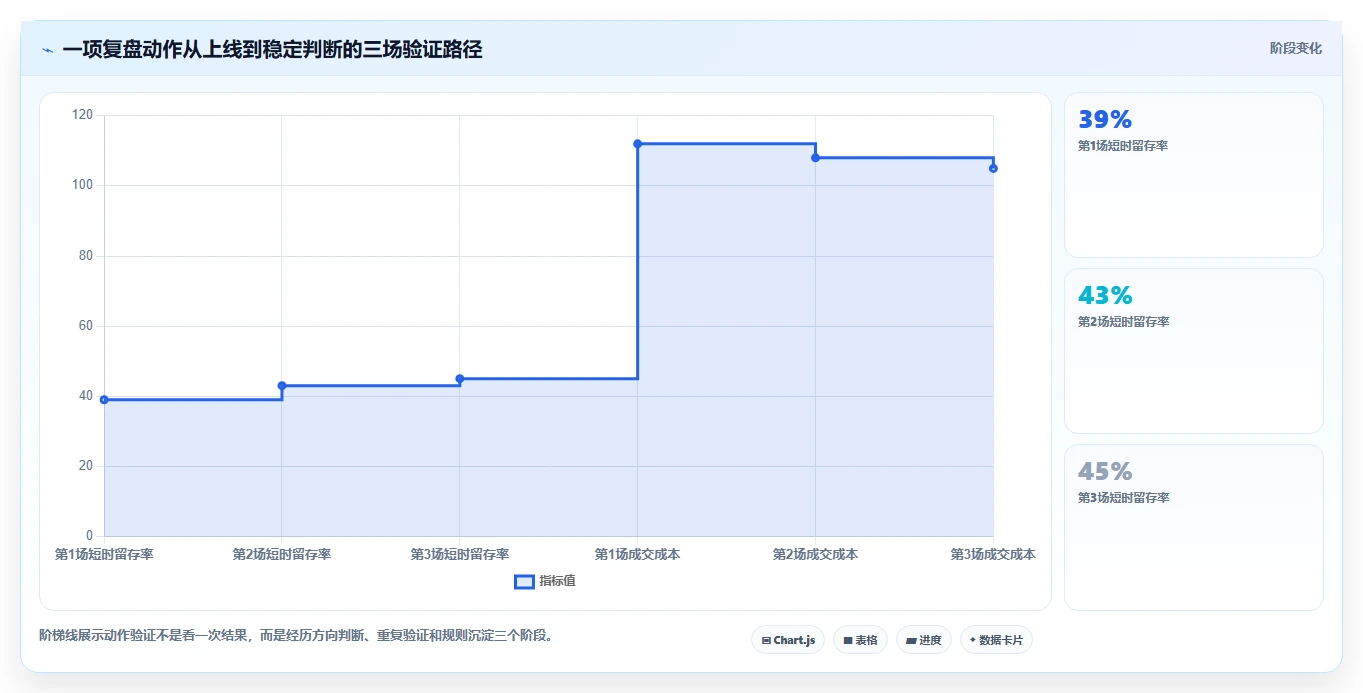Screen dimensions: 1363x693
Task: Click the y-axis value 120
Action: 83,115
